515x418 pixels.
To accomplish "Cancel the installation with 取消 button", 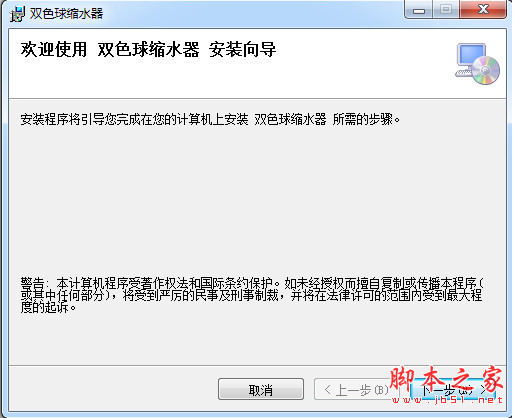I will point(261,389).
